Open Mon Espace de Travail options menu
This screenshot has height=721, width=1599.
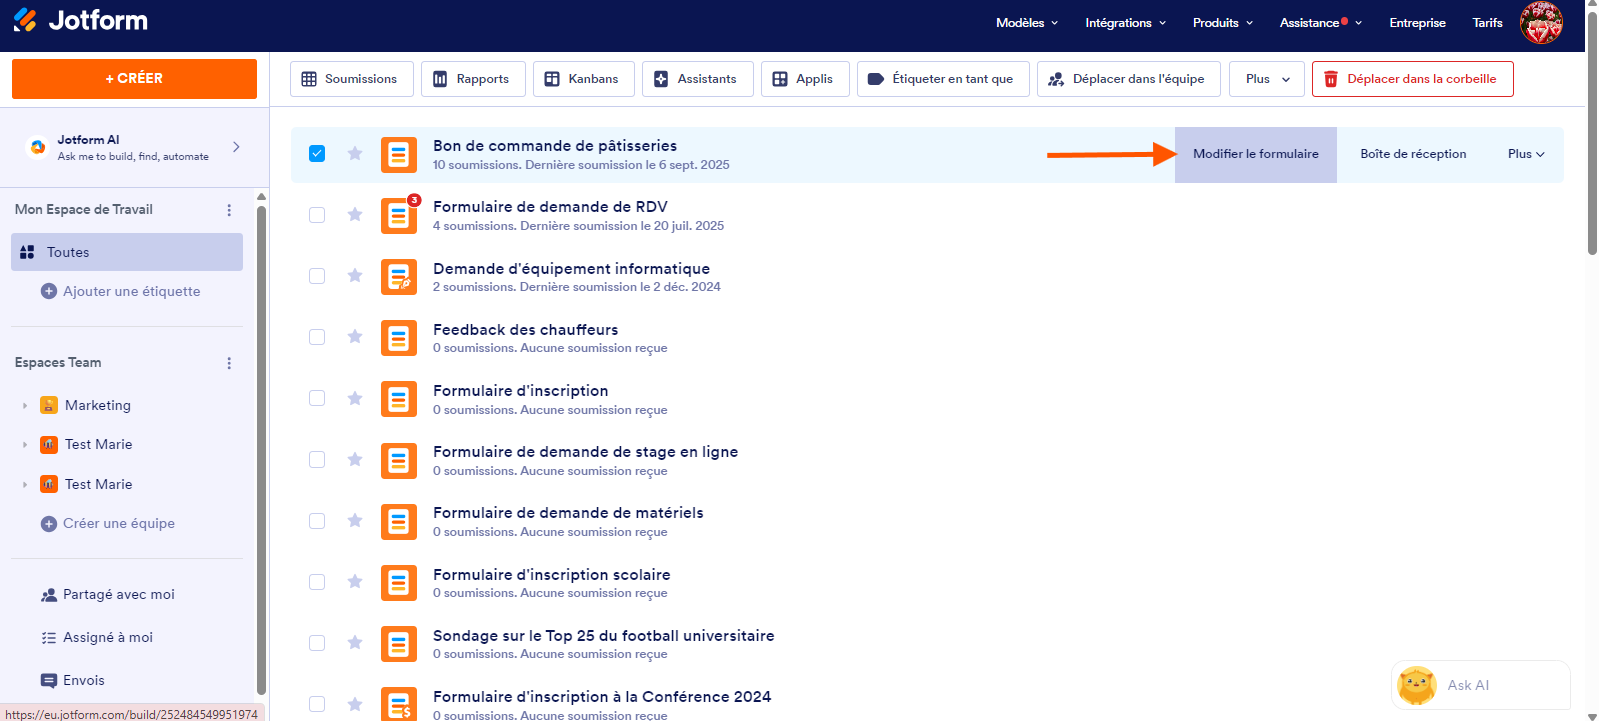[x=229, y=210]
